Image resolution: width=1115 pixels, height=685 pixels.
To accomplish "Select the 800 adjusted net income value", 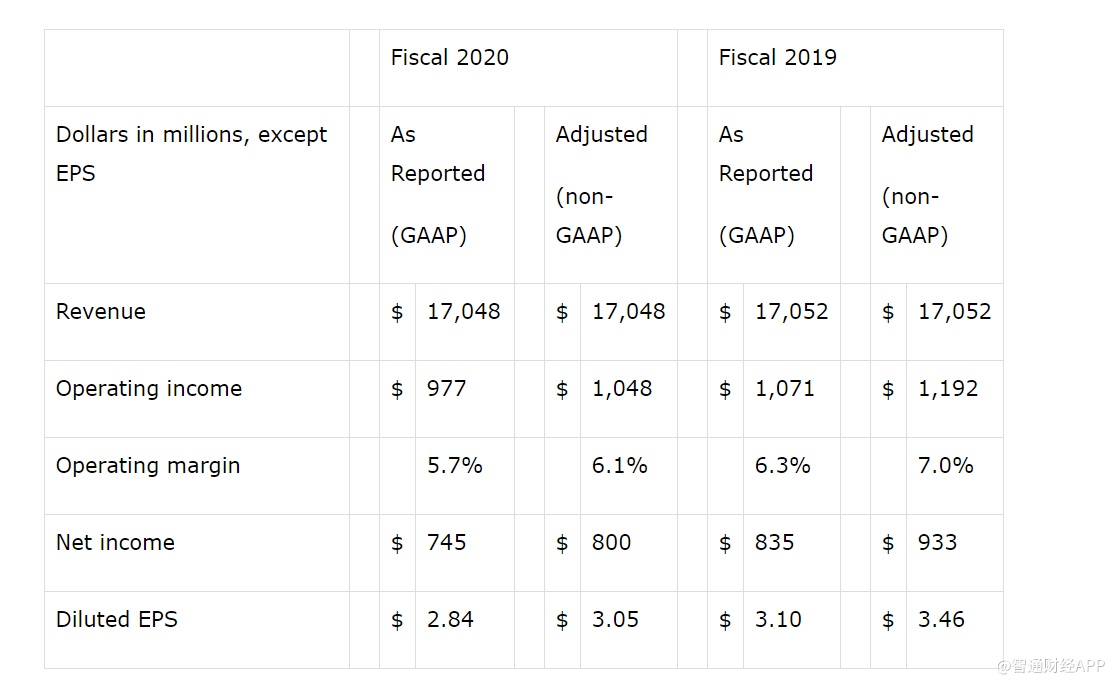I will click(x=612, y=543).
